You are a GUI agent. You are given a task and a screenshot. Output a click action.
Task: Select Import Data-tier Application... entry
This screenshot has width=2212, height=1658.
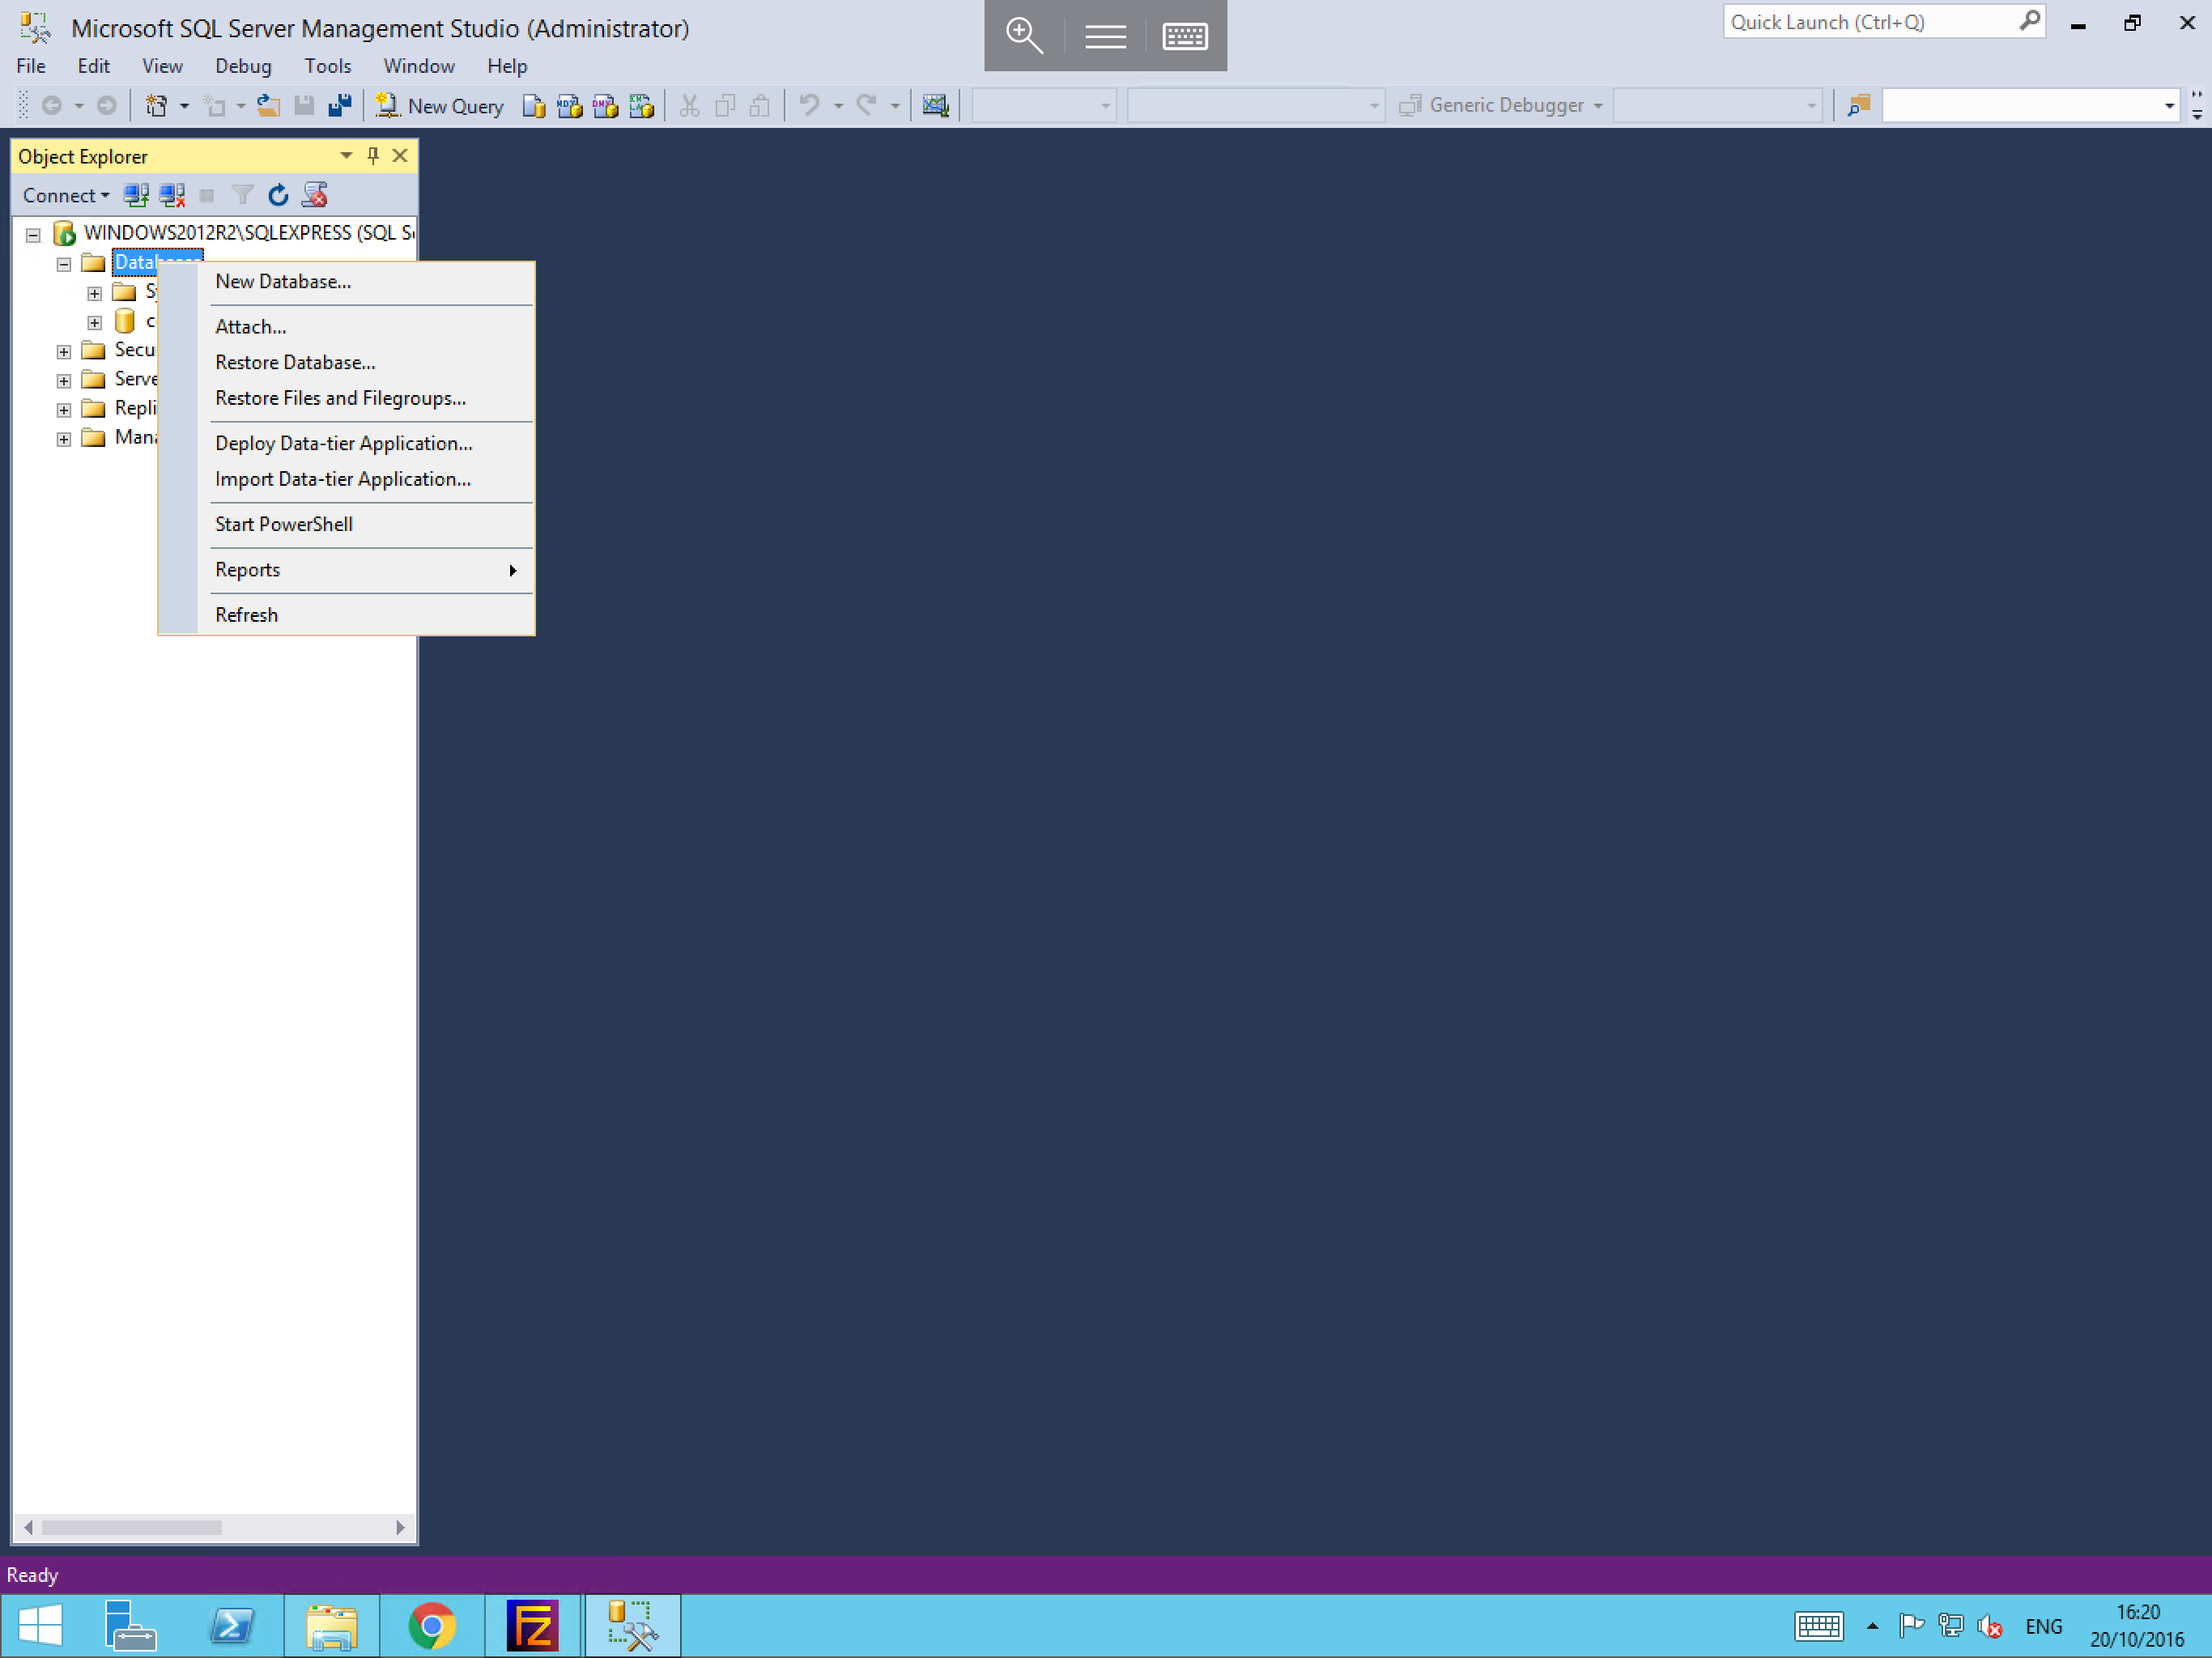[346, 479]
